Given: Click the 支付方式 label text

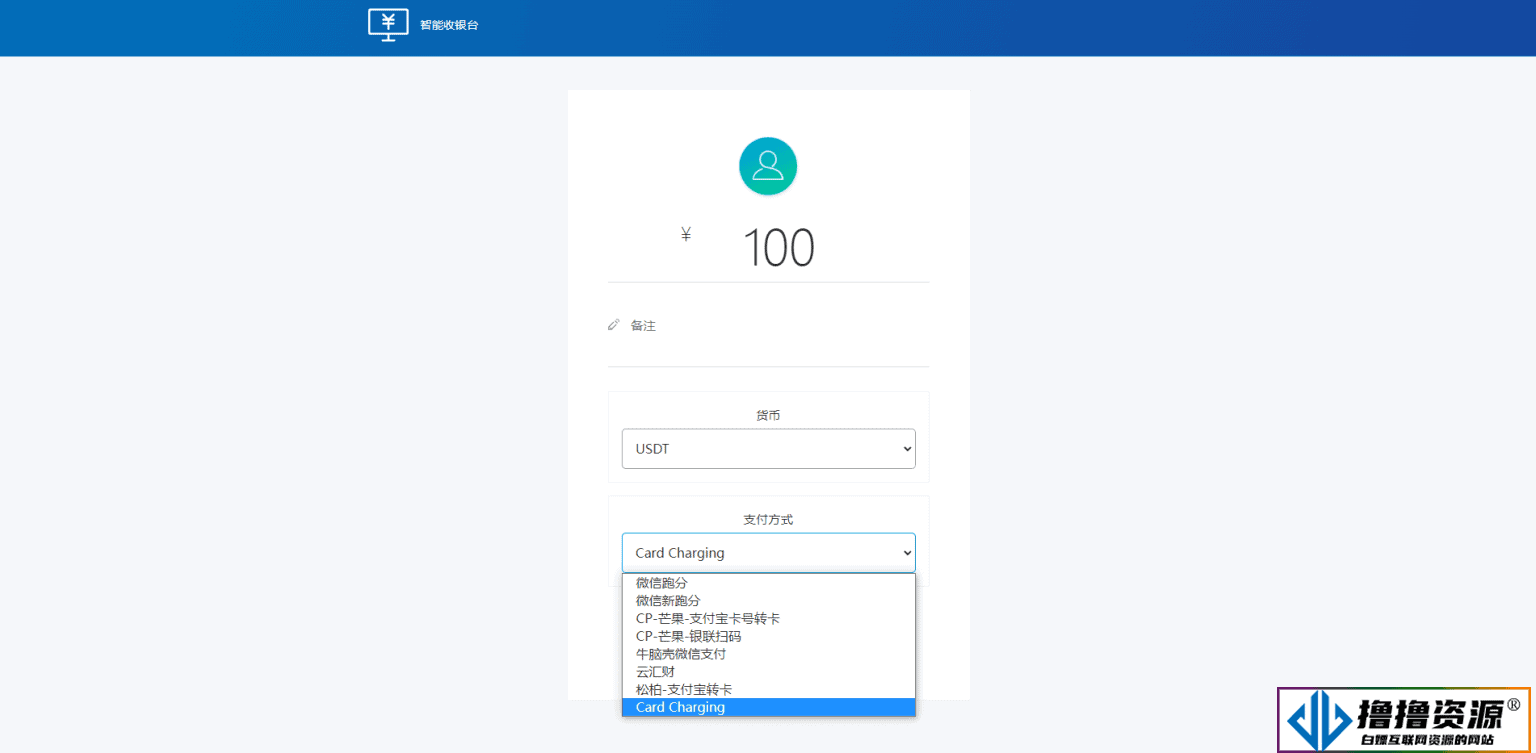Looking at the screenshot, I should pyautogui.click(x=768, y=520).
